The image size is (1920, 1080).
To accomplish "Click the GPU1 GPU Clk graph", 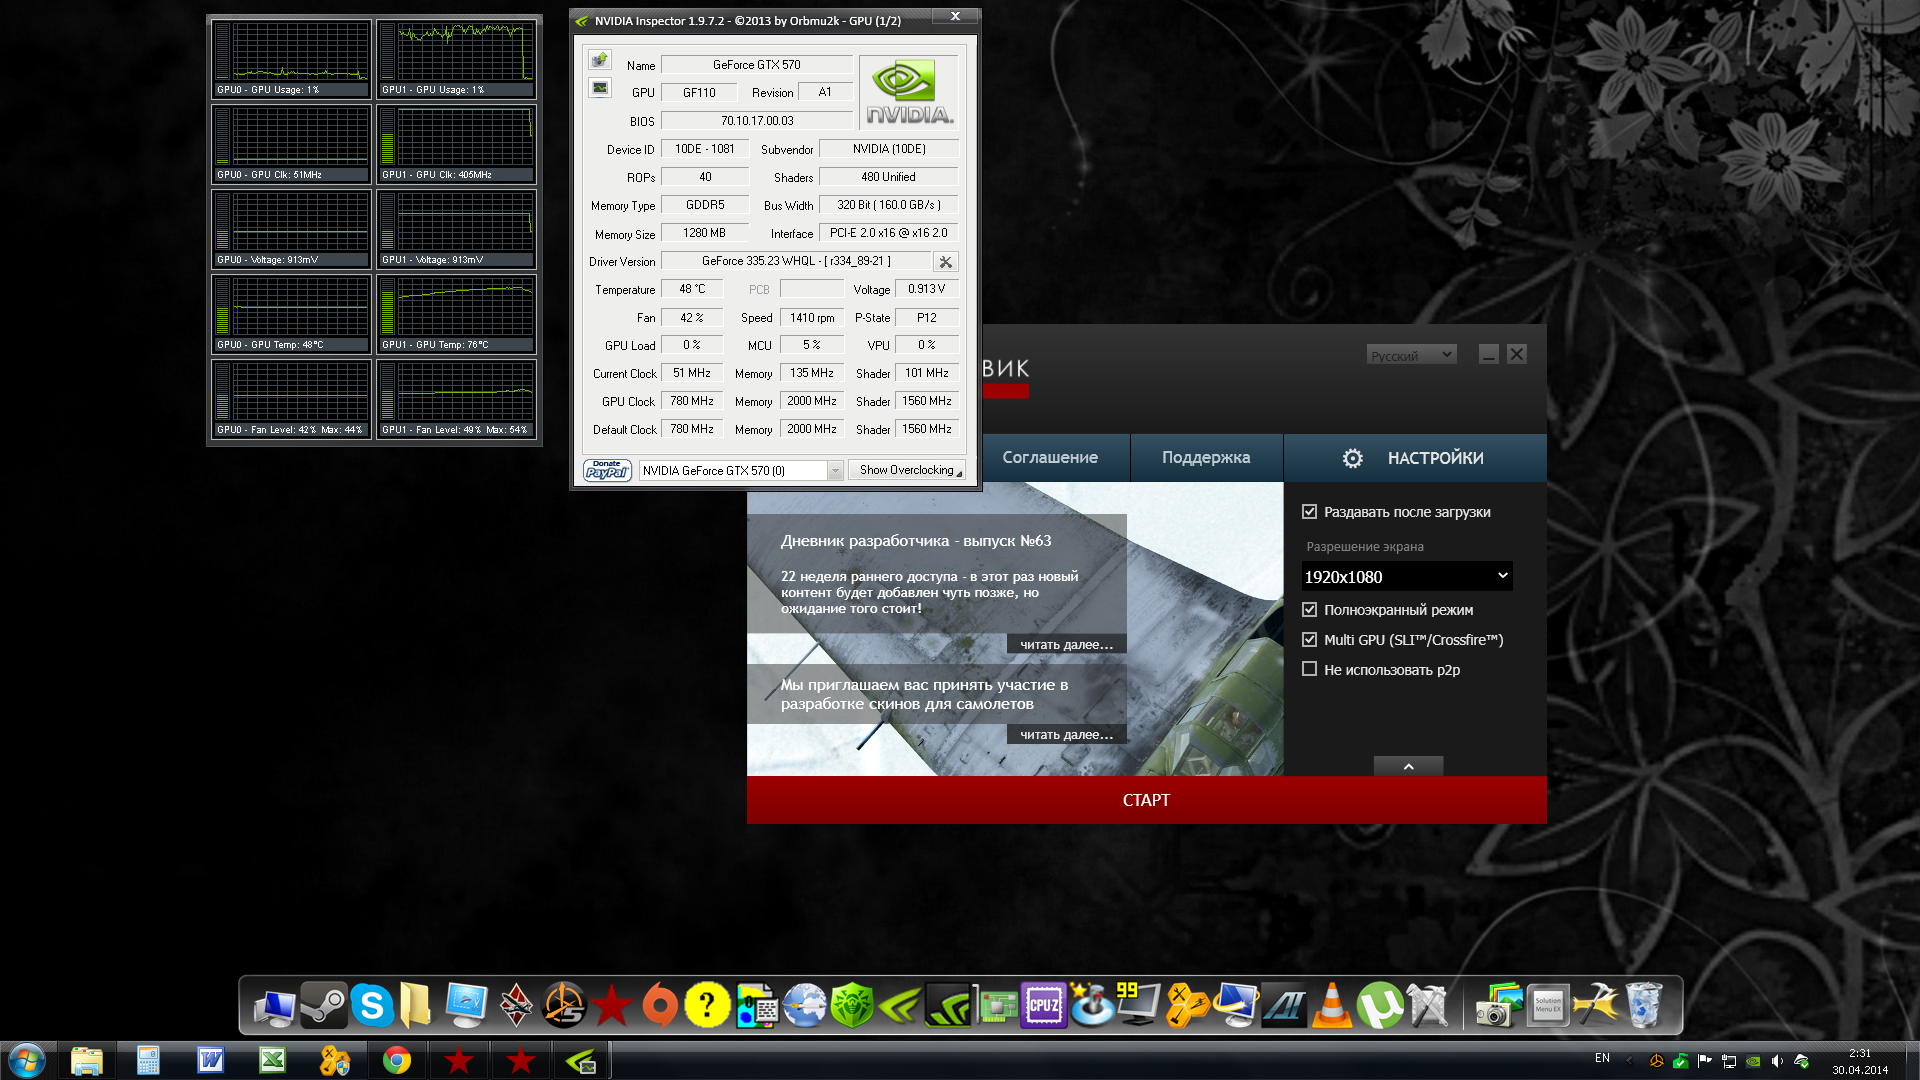I will pyautogui.click(x=456, y=144).
